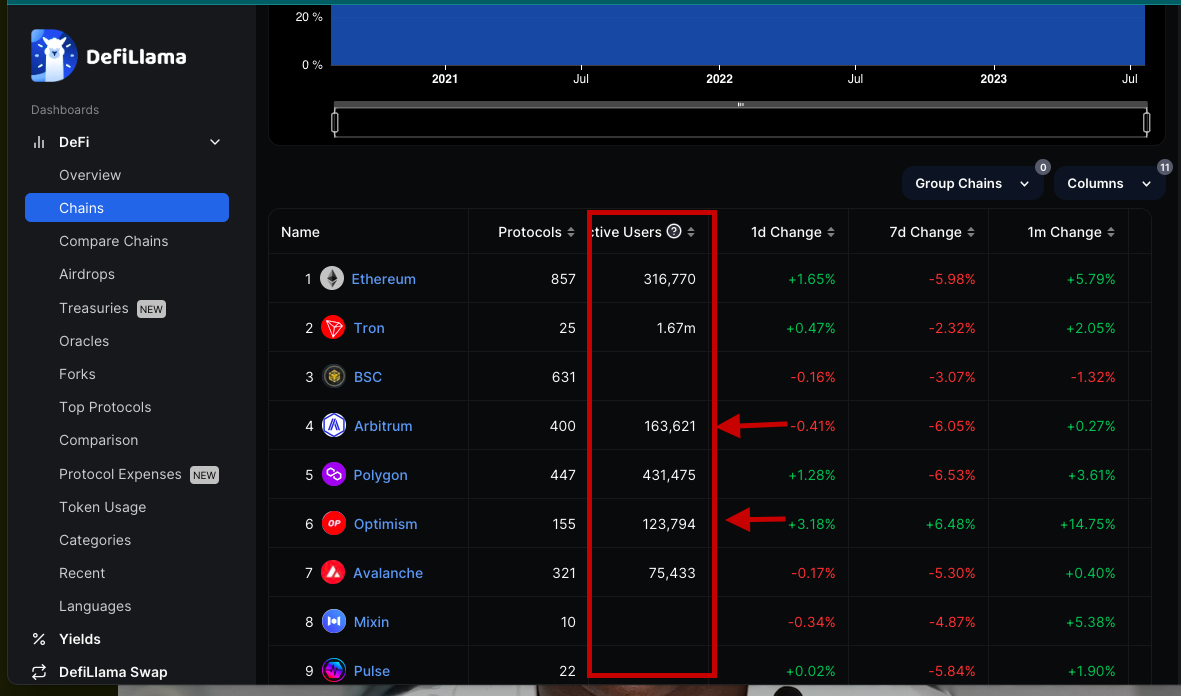Click the BSC chain logo
Image resolution: width=1181 pixels, height=696 pixels.
334,377
